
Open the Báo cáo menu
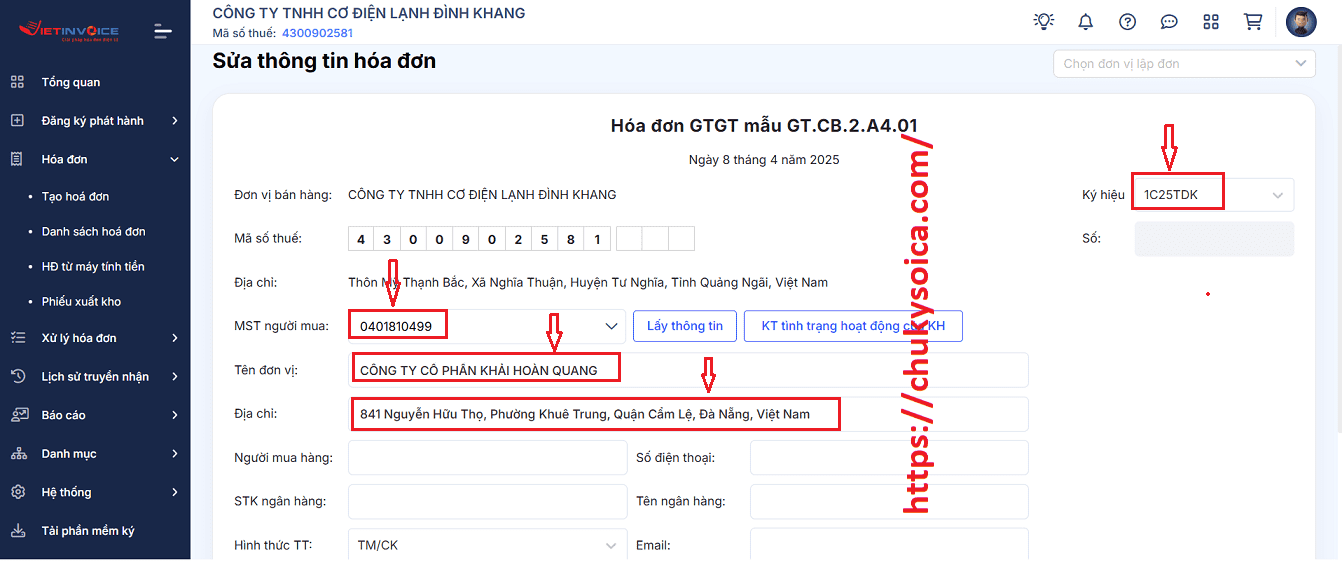95,415
